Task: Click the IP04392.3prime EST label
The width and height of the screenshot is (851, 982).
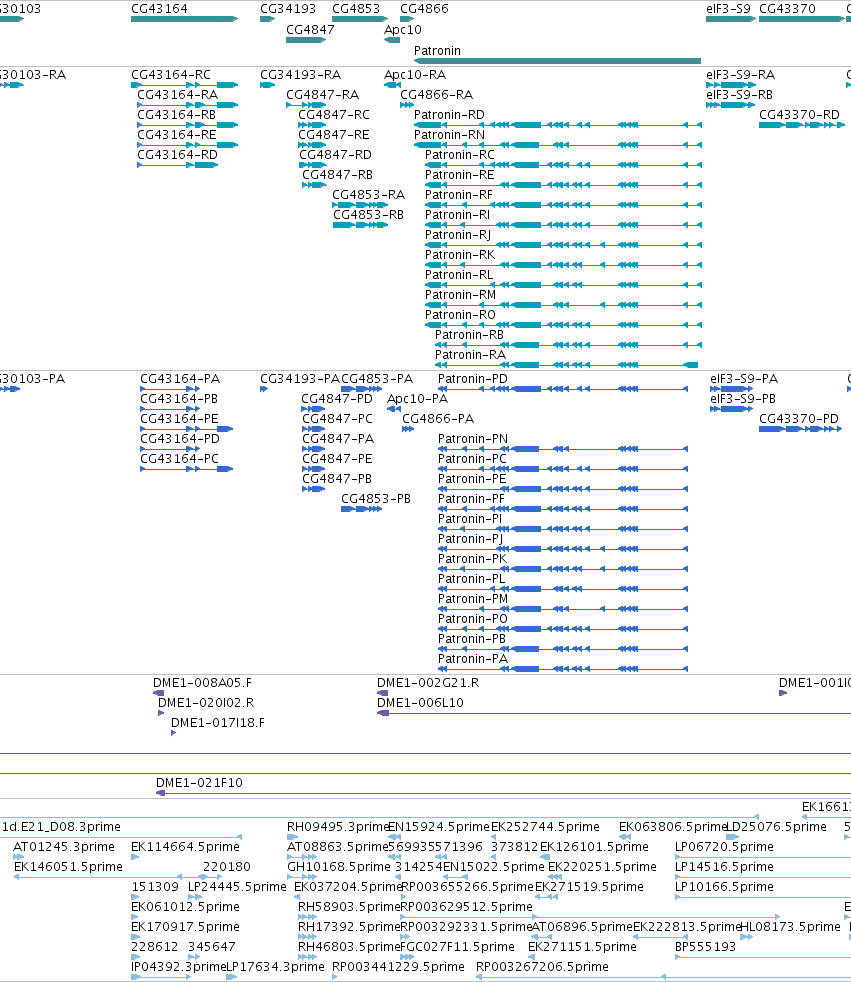Action: [178, 968]
